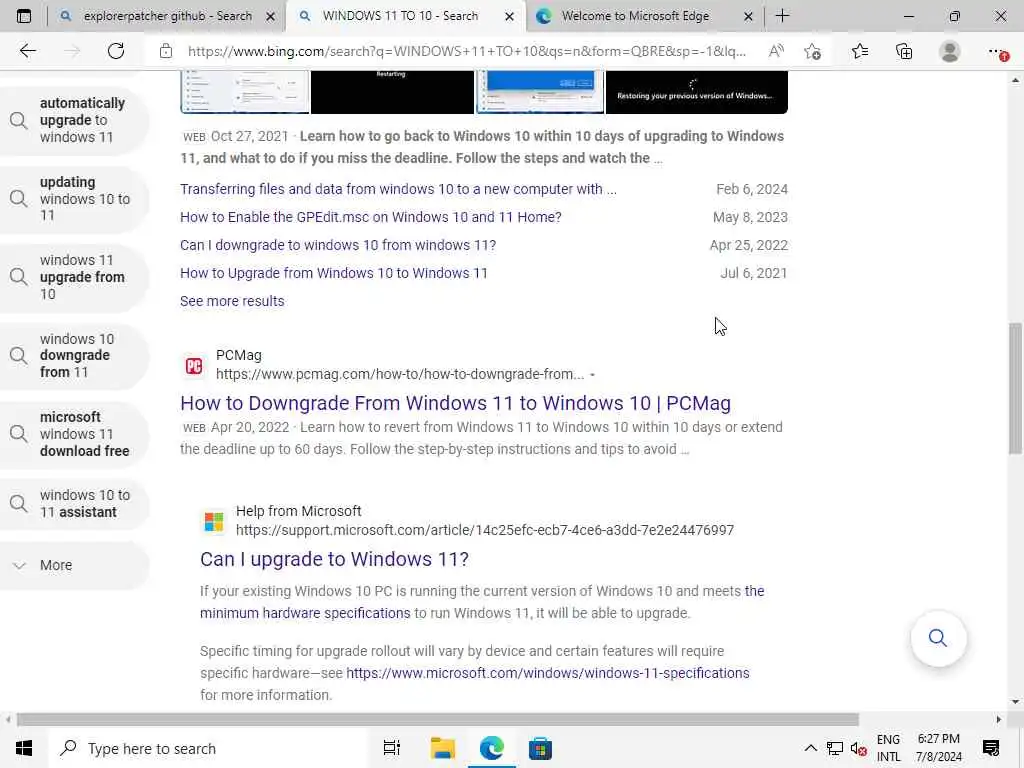Search windows 10 downgrade from 11
Viewport: 1024px width, 768px height.
(x=74, y=355)
